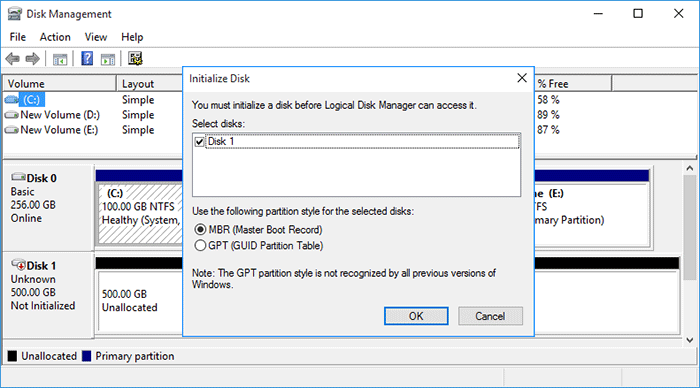Click the Disk 0 drive icon
This screenshot has width=700, height=388.
[x=18, y=177]
